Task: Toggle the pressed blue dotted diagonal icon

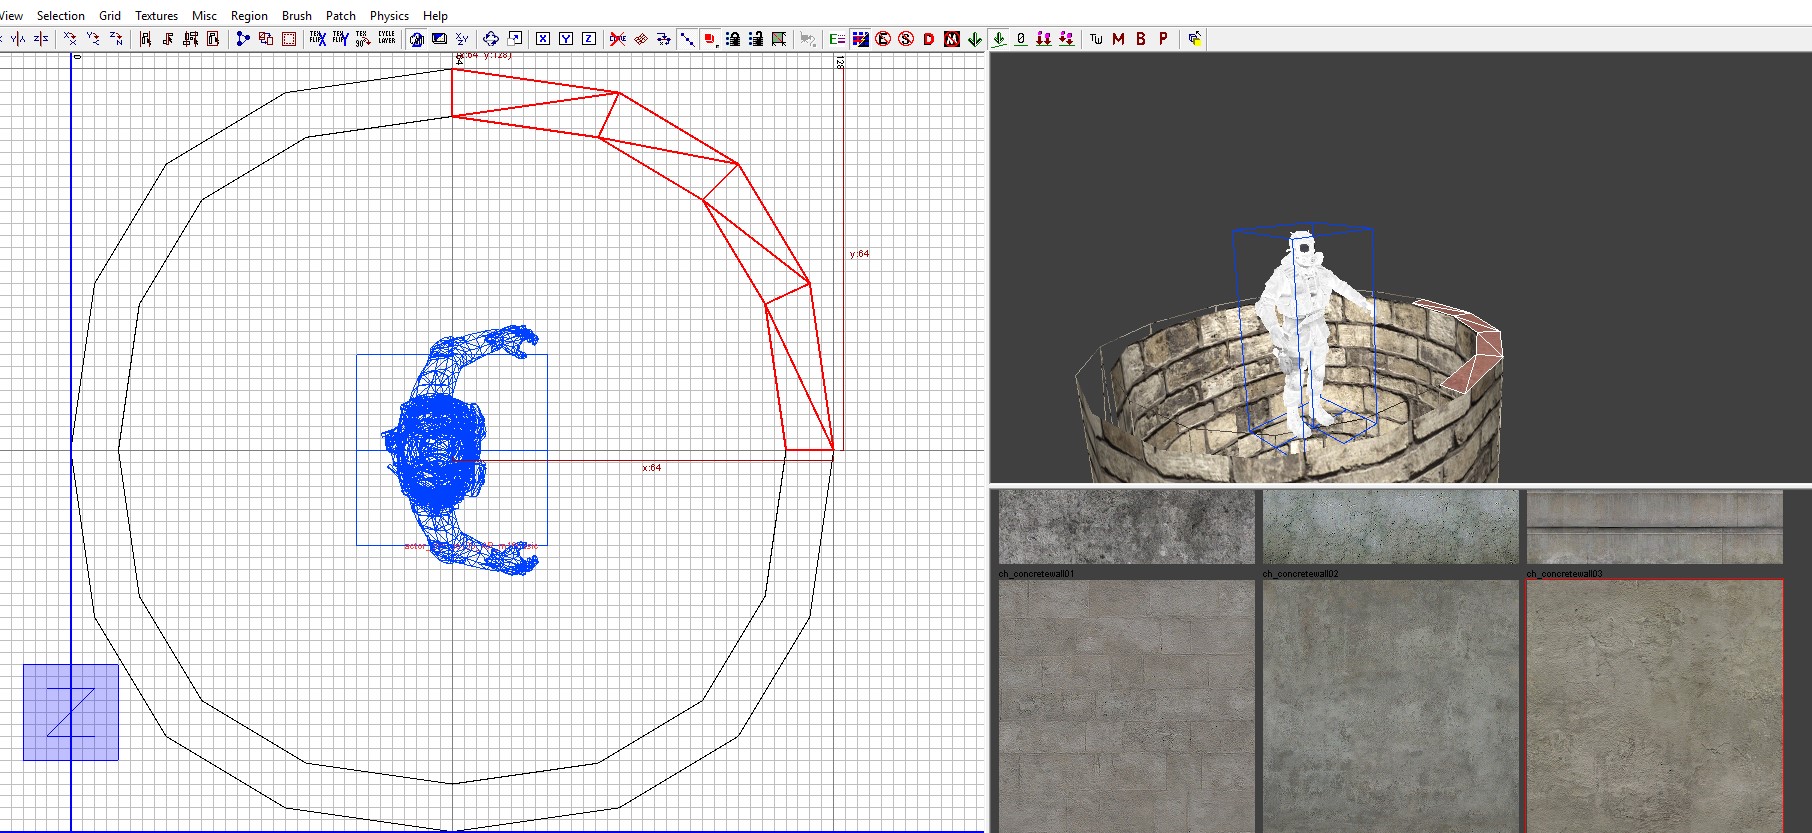Action: coord(687,39)
